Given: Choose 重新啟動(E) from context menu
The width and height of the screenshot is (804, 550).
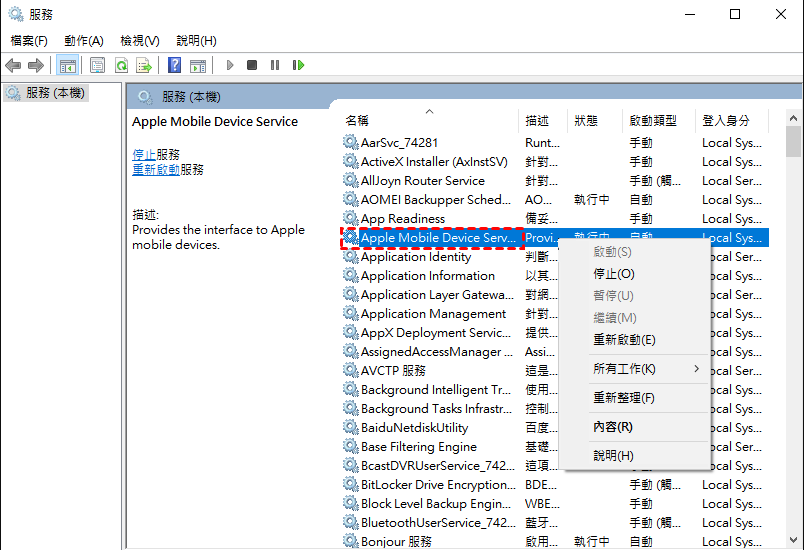Looking at the screenshot, I should (x=624, y=340).
